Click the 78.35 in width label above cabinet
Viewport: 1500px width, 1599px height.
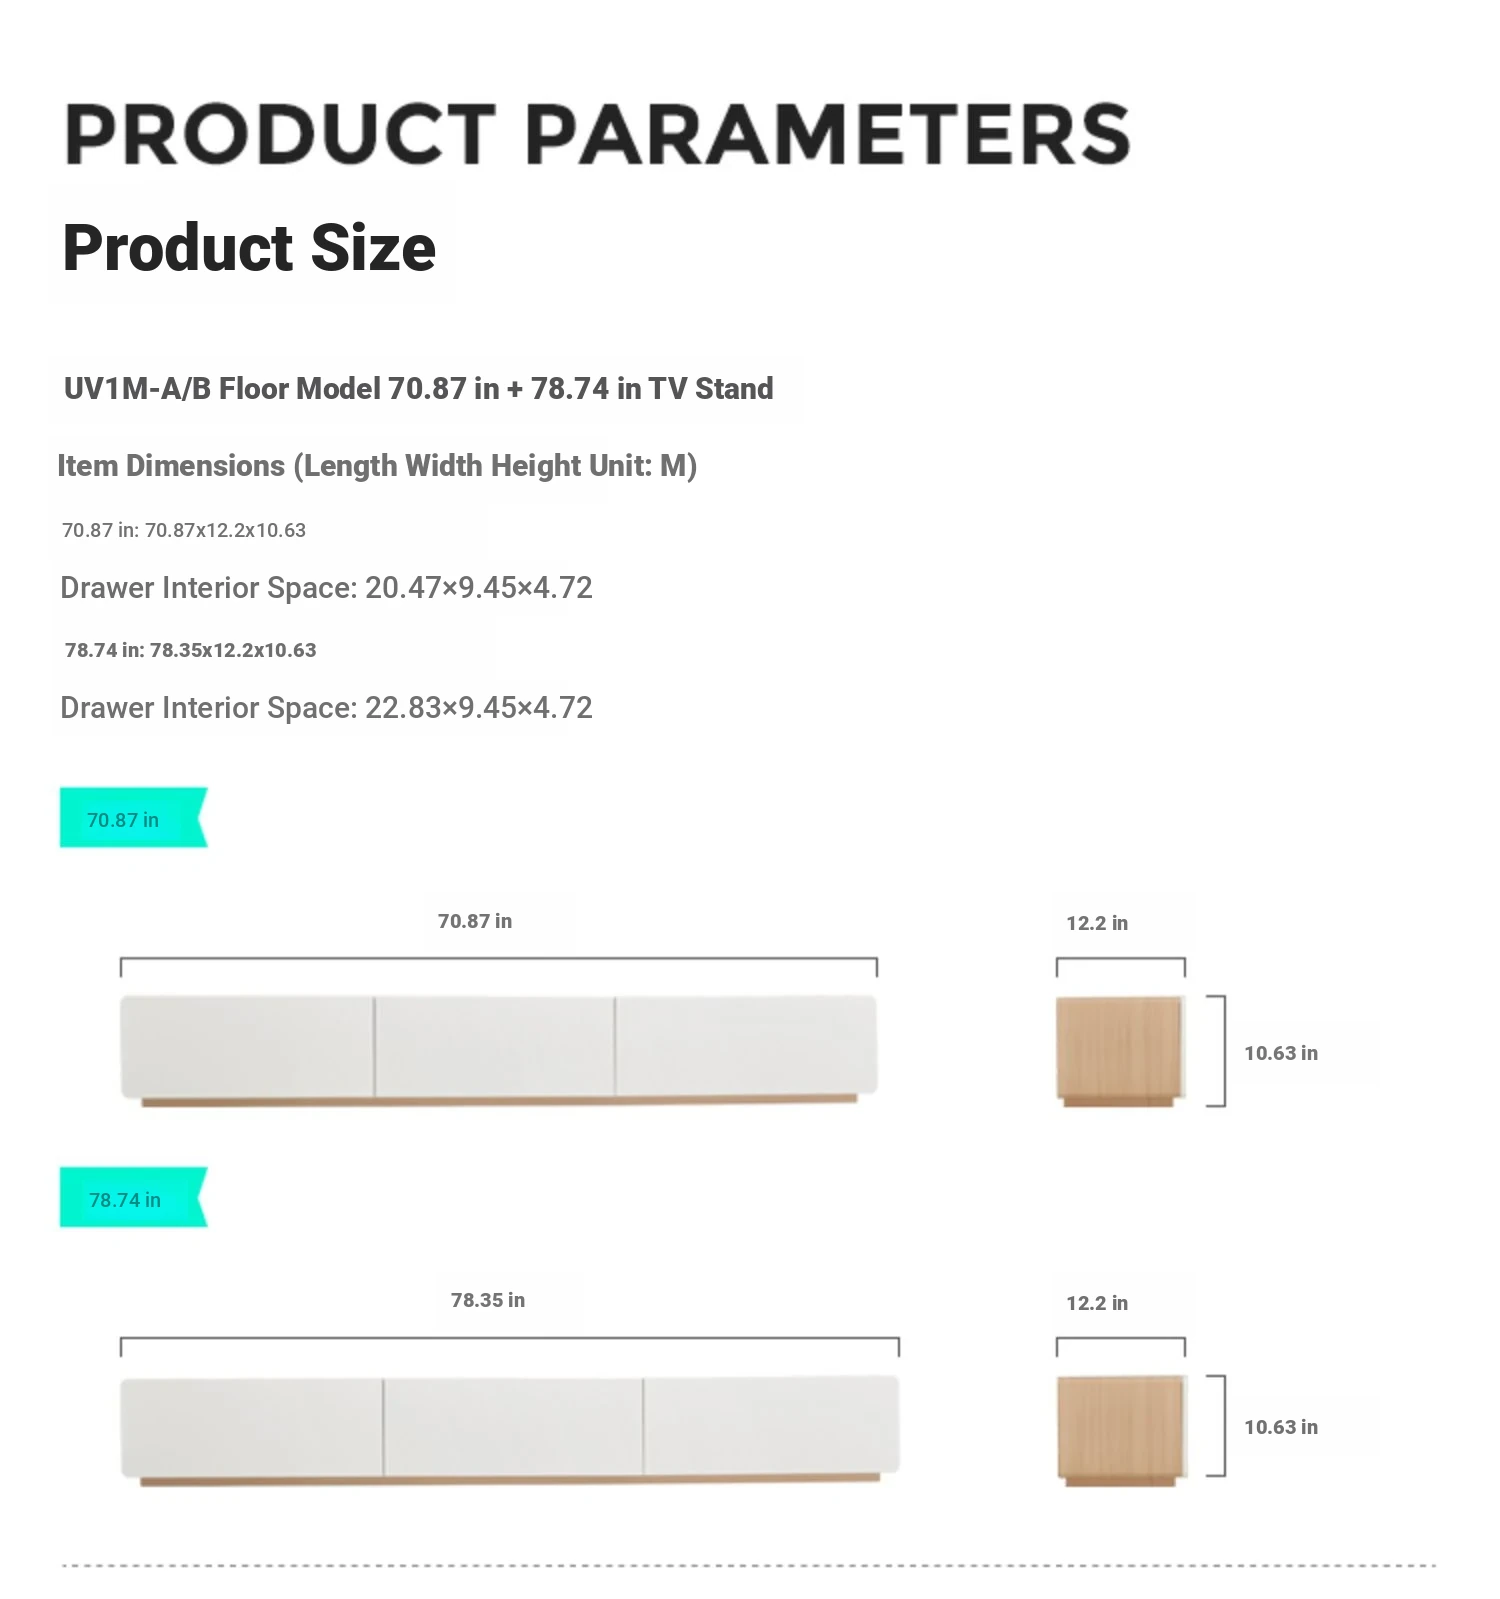488,1300
